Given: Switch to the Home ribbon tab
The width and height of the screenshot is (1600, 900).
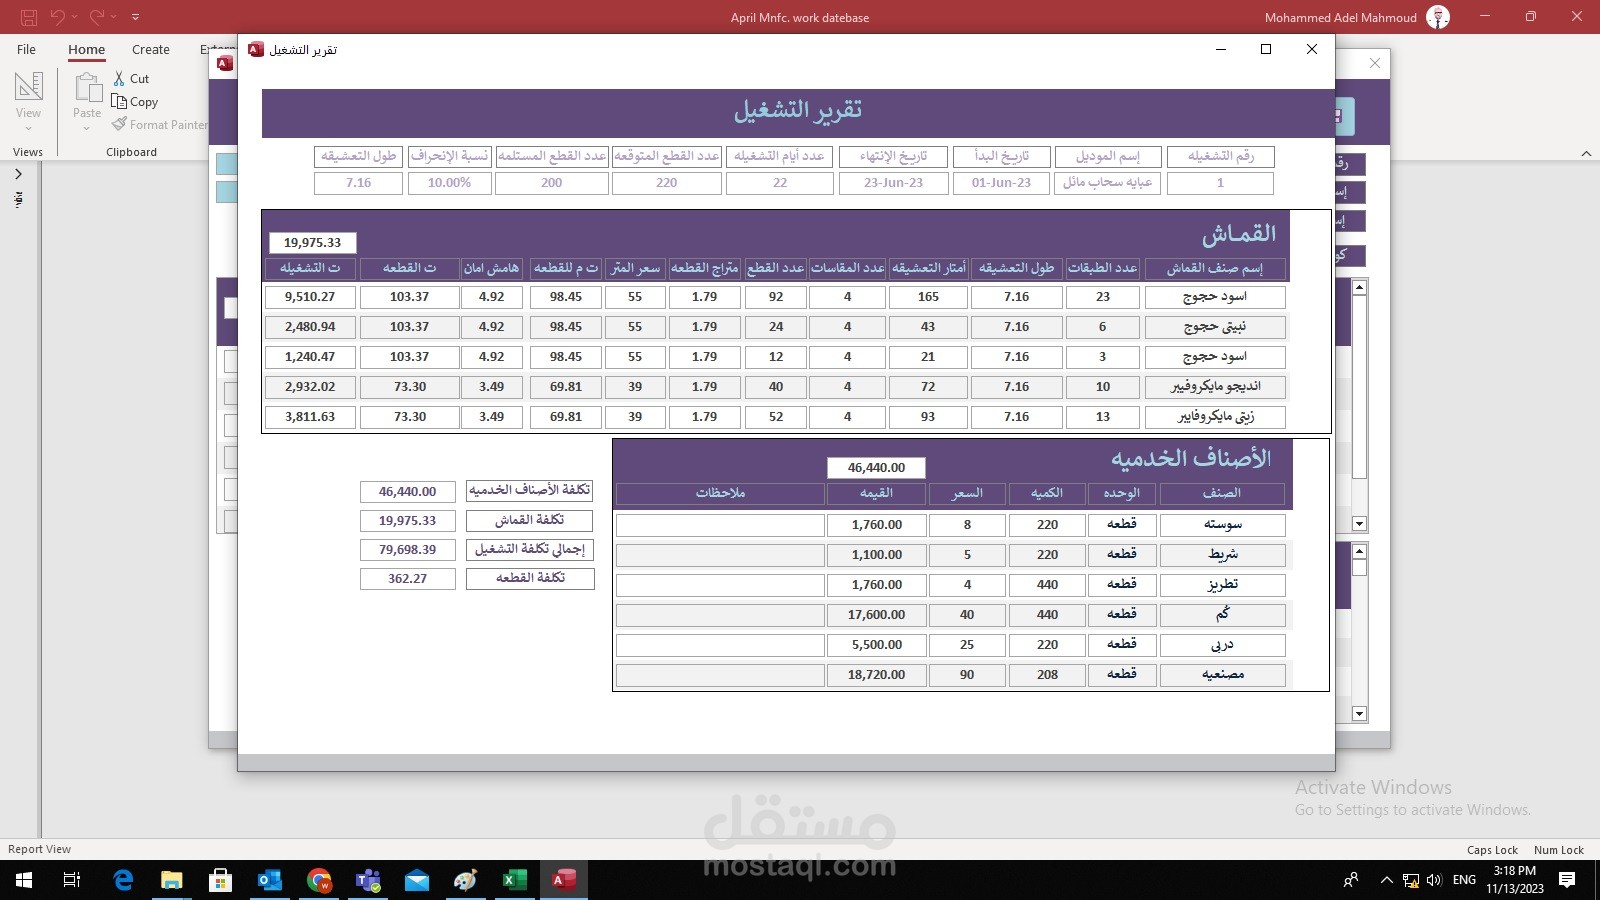Looking at the screenshot, I should point(86,49).
